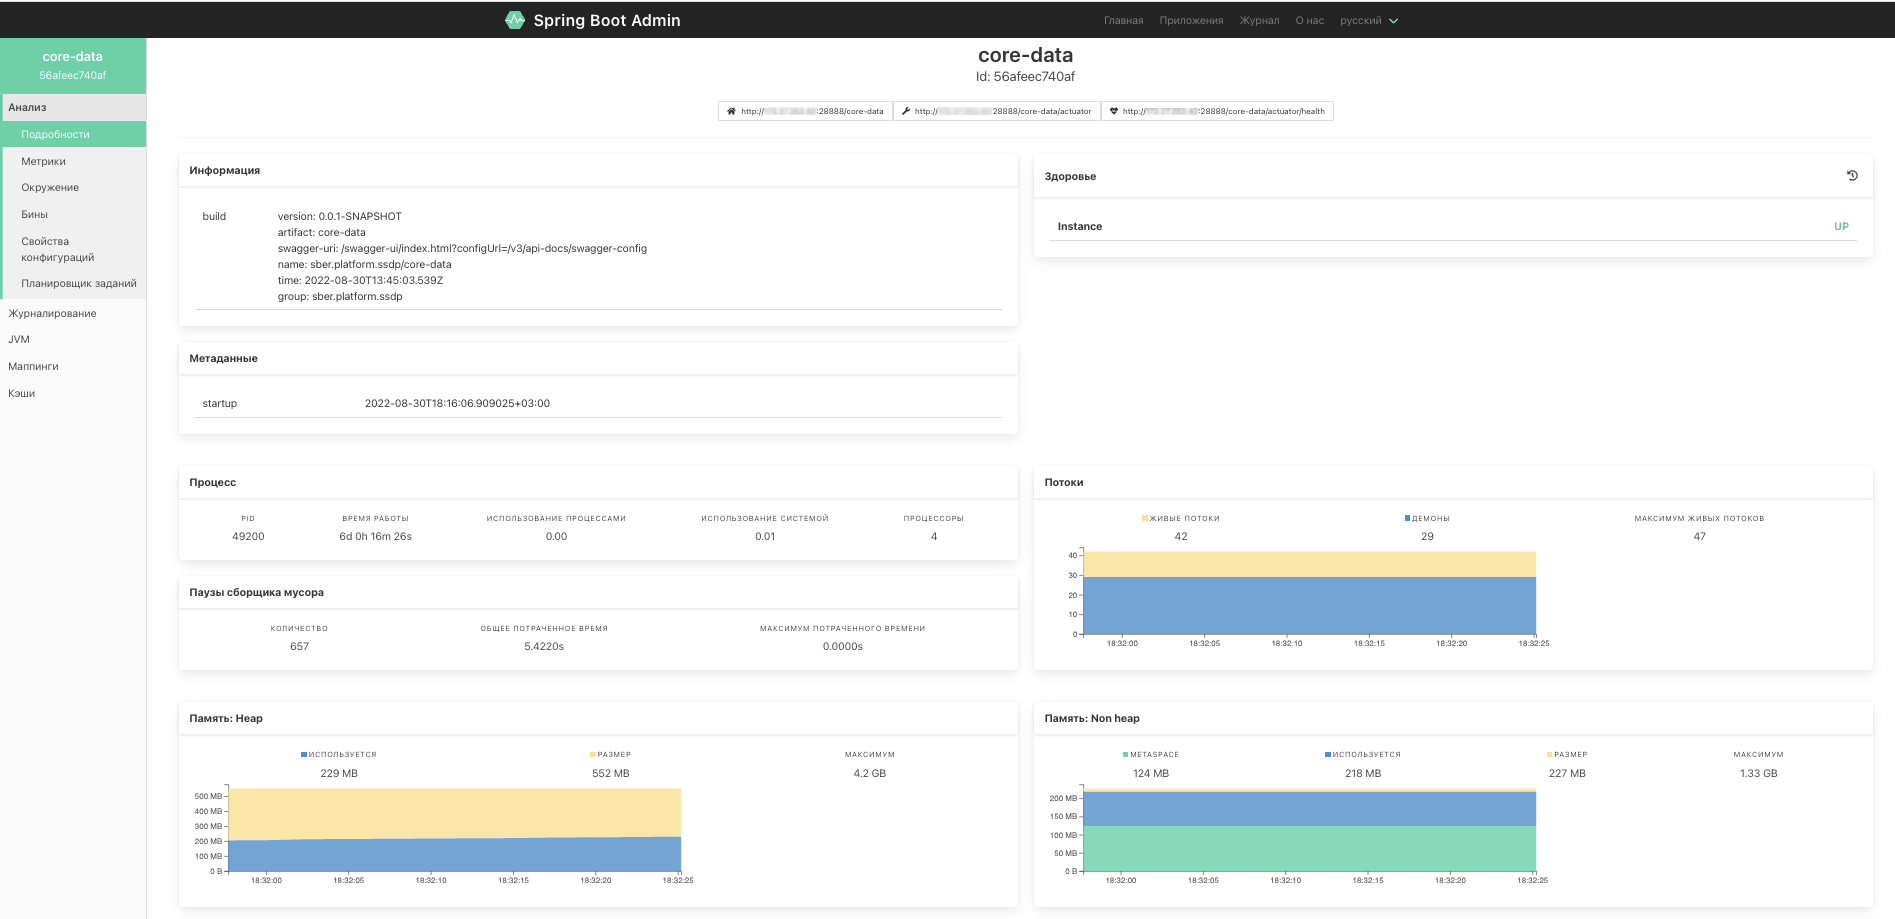Viewport: 1895px width, 919px height.
Task: Click the Heap Размер legend color square
Action: [x=593, y=754]
